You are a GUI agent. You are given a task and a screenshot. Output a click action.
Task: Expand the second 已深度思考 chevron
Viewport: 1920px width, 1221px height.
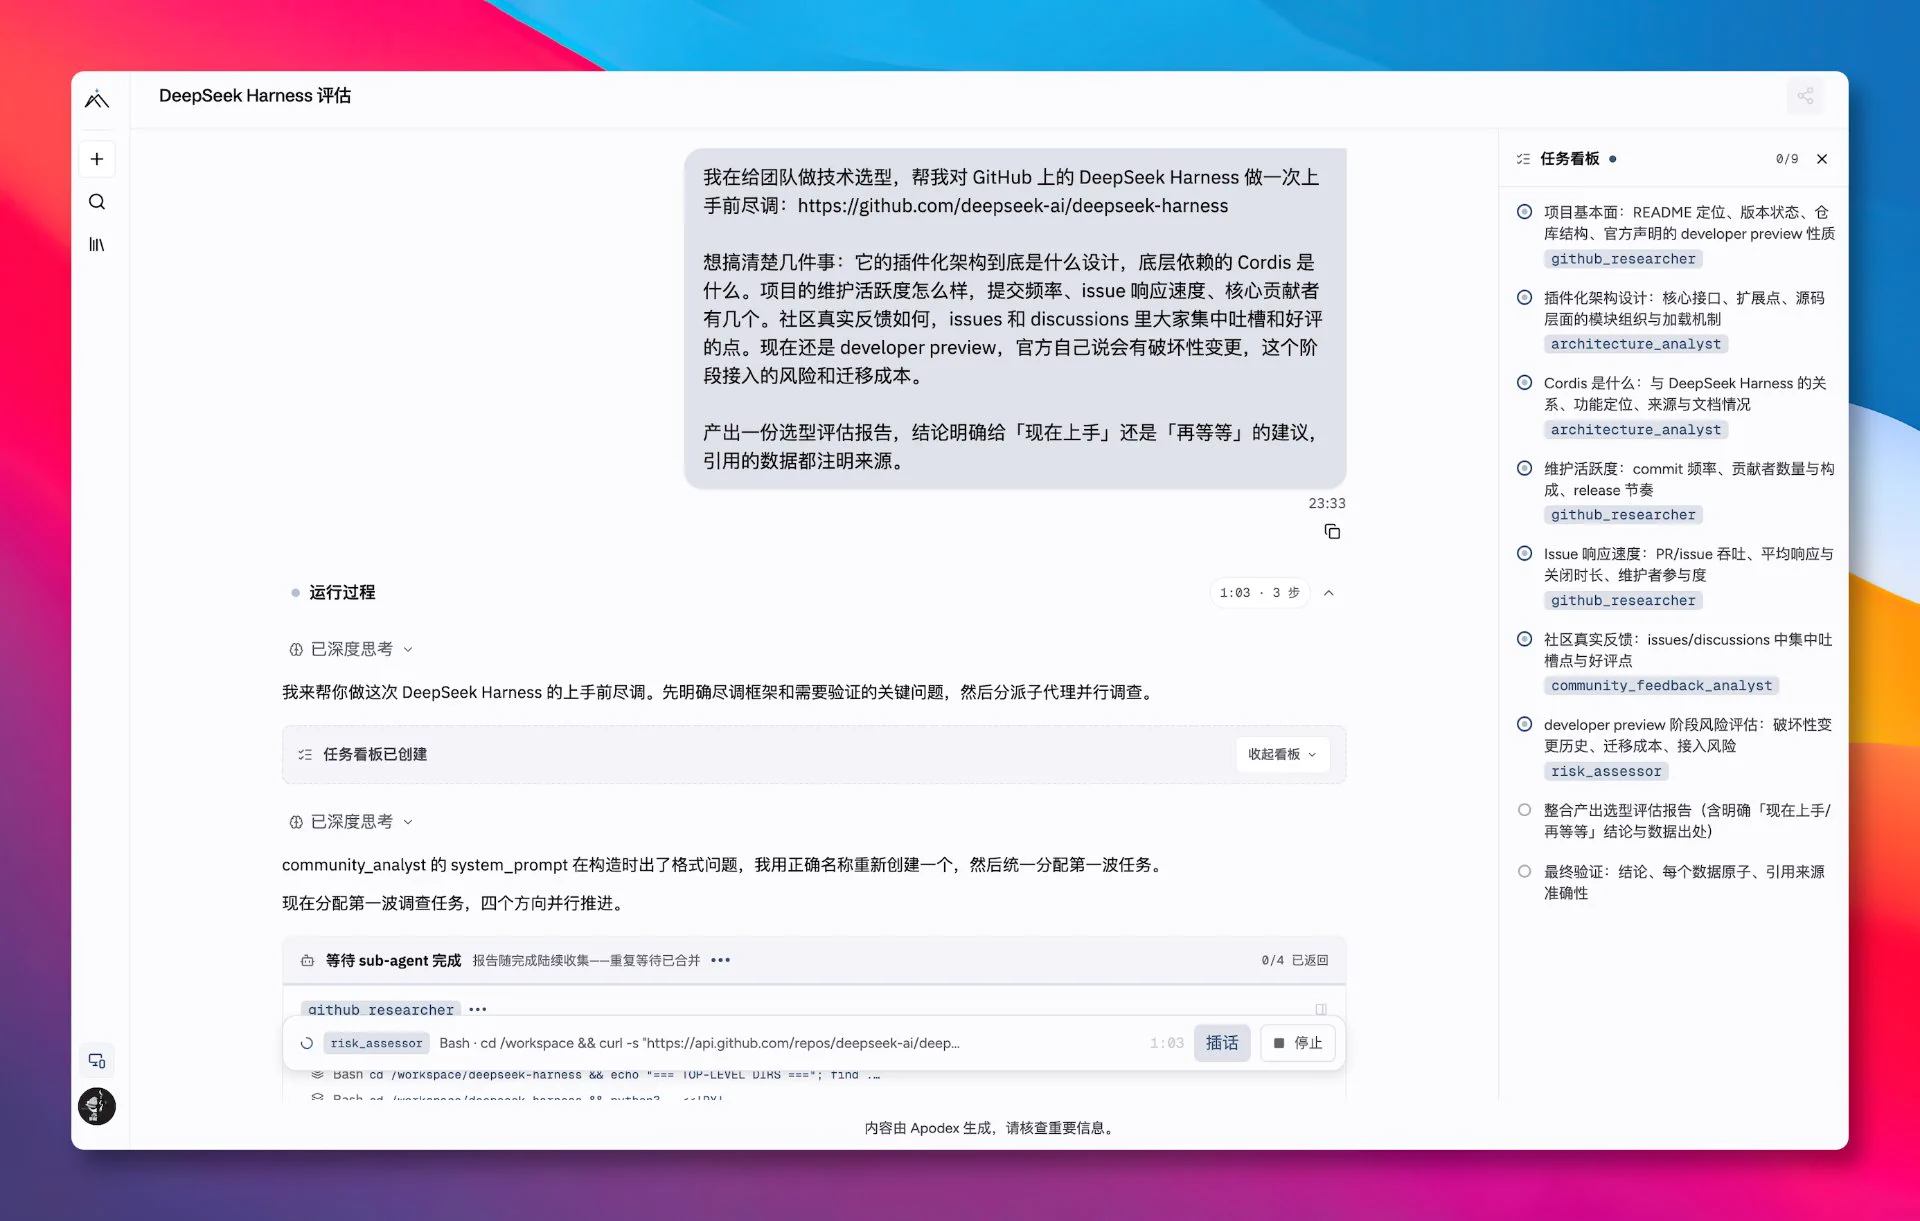(408, 822)
